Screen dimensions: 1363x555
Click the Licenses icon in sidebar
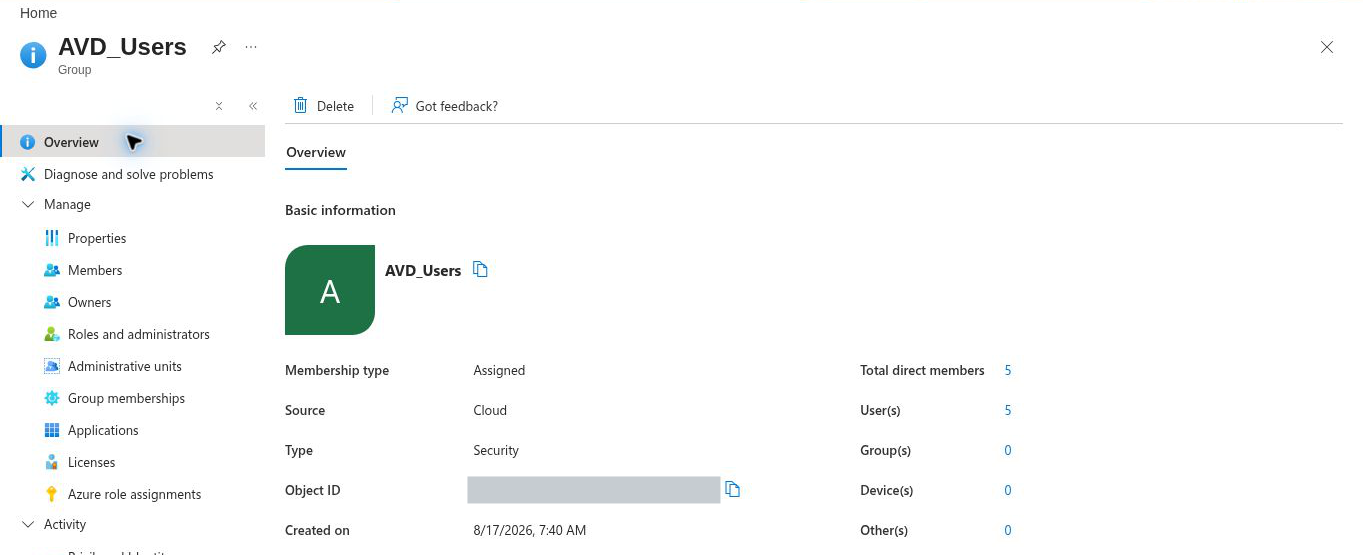(52, 462)
